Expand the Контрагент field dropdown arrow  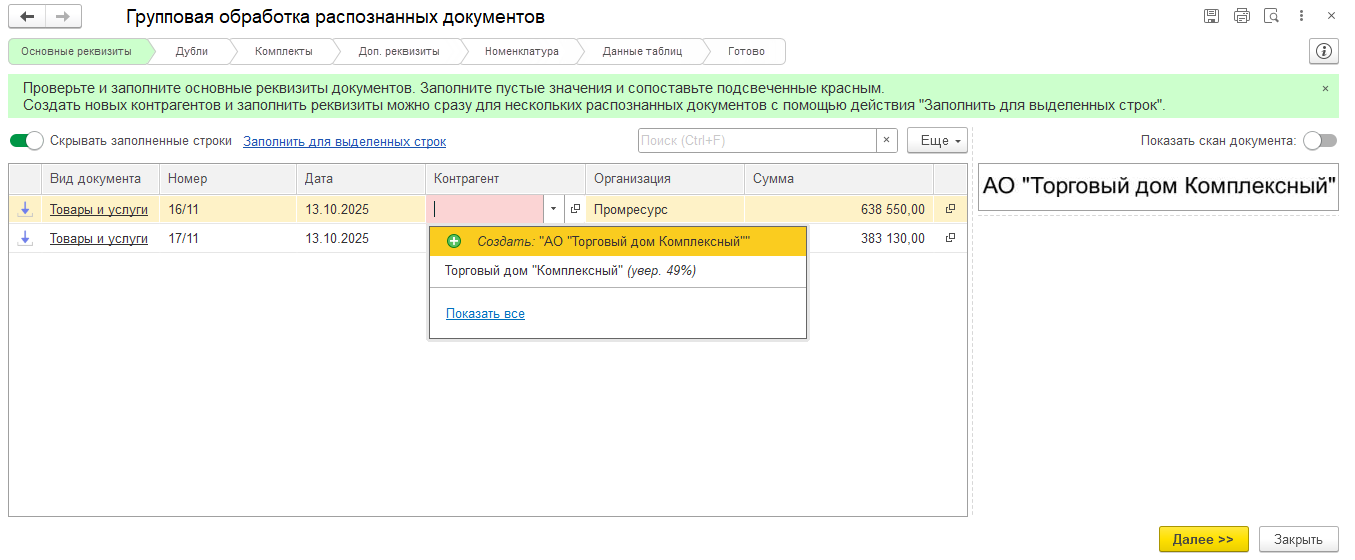point(554,209)
